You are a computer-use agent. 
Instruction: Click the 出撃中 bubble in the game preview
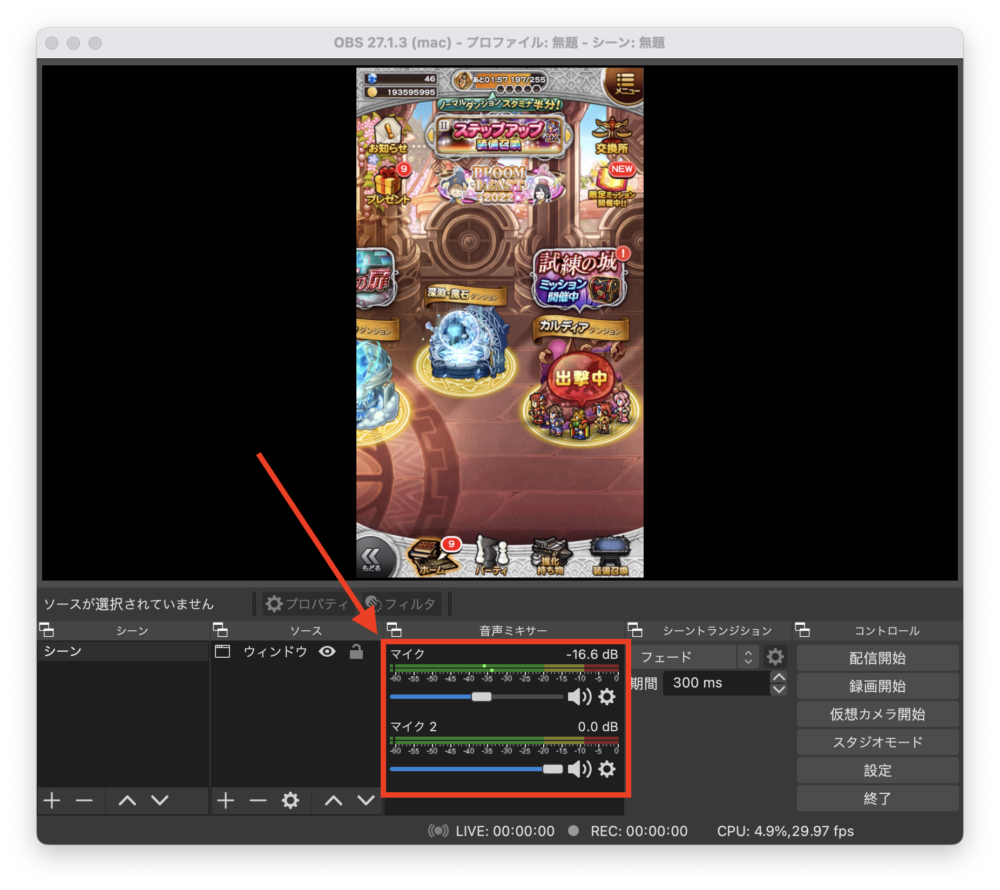580,377
